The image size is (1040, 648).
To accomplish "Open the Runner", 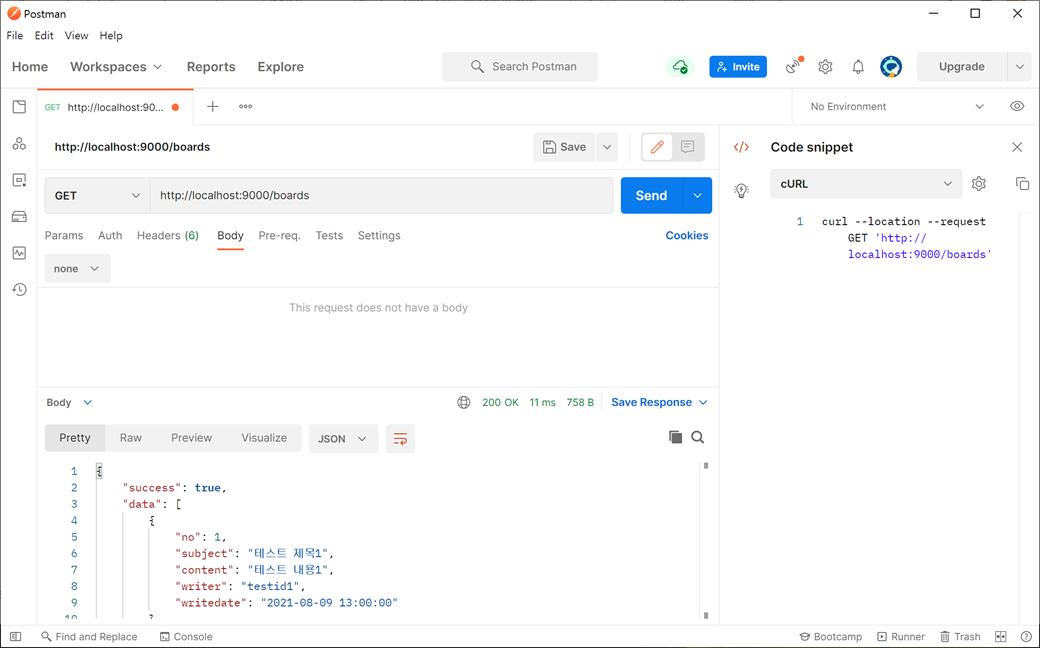I will (x=901, y=637).
